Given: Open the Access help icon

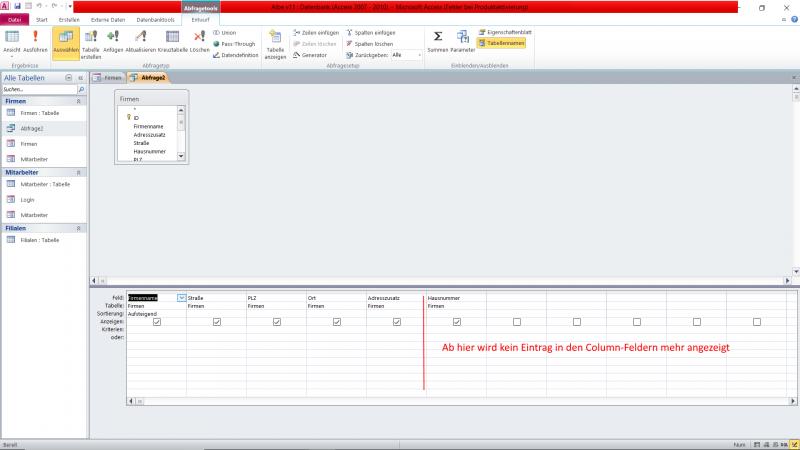Looking at the screenshot, I should coord(794,19).
